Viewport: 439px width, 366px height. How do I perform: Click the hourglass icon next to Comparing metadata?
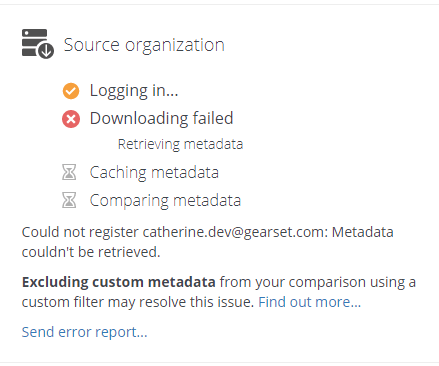coord(69,200)
